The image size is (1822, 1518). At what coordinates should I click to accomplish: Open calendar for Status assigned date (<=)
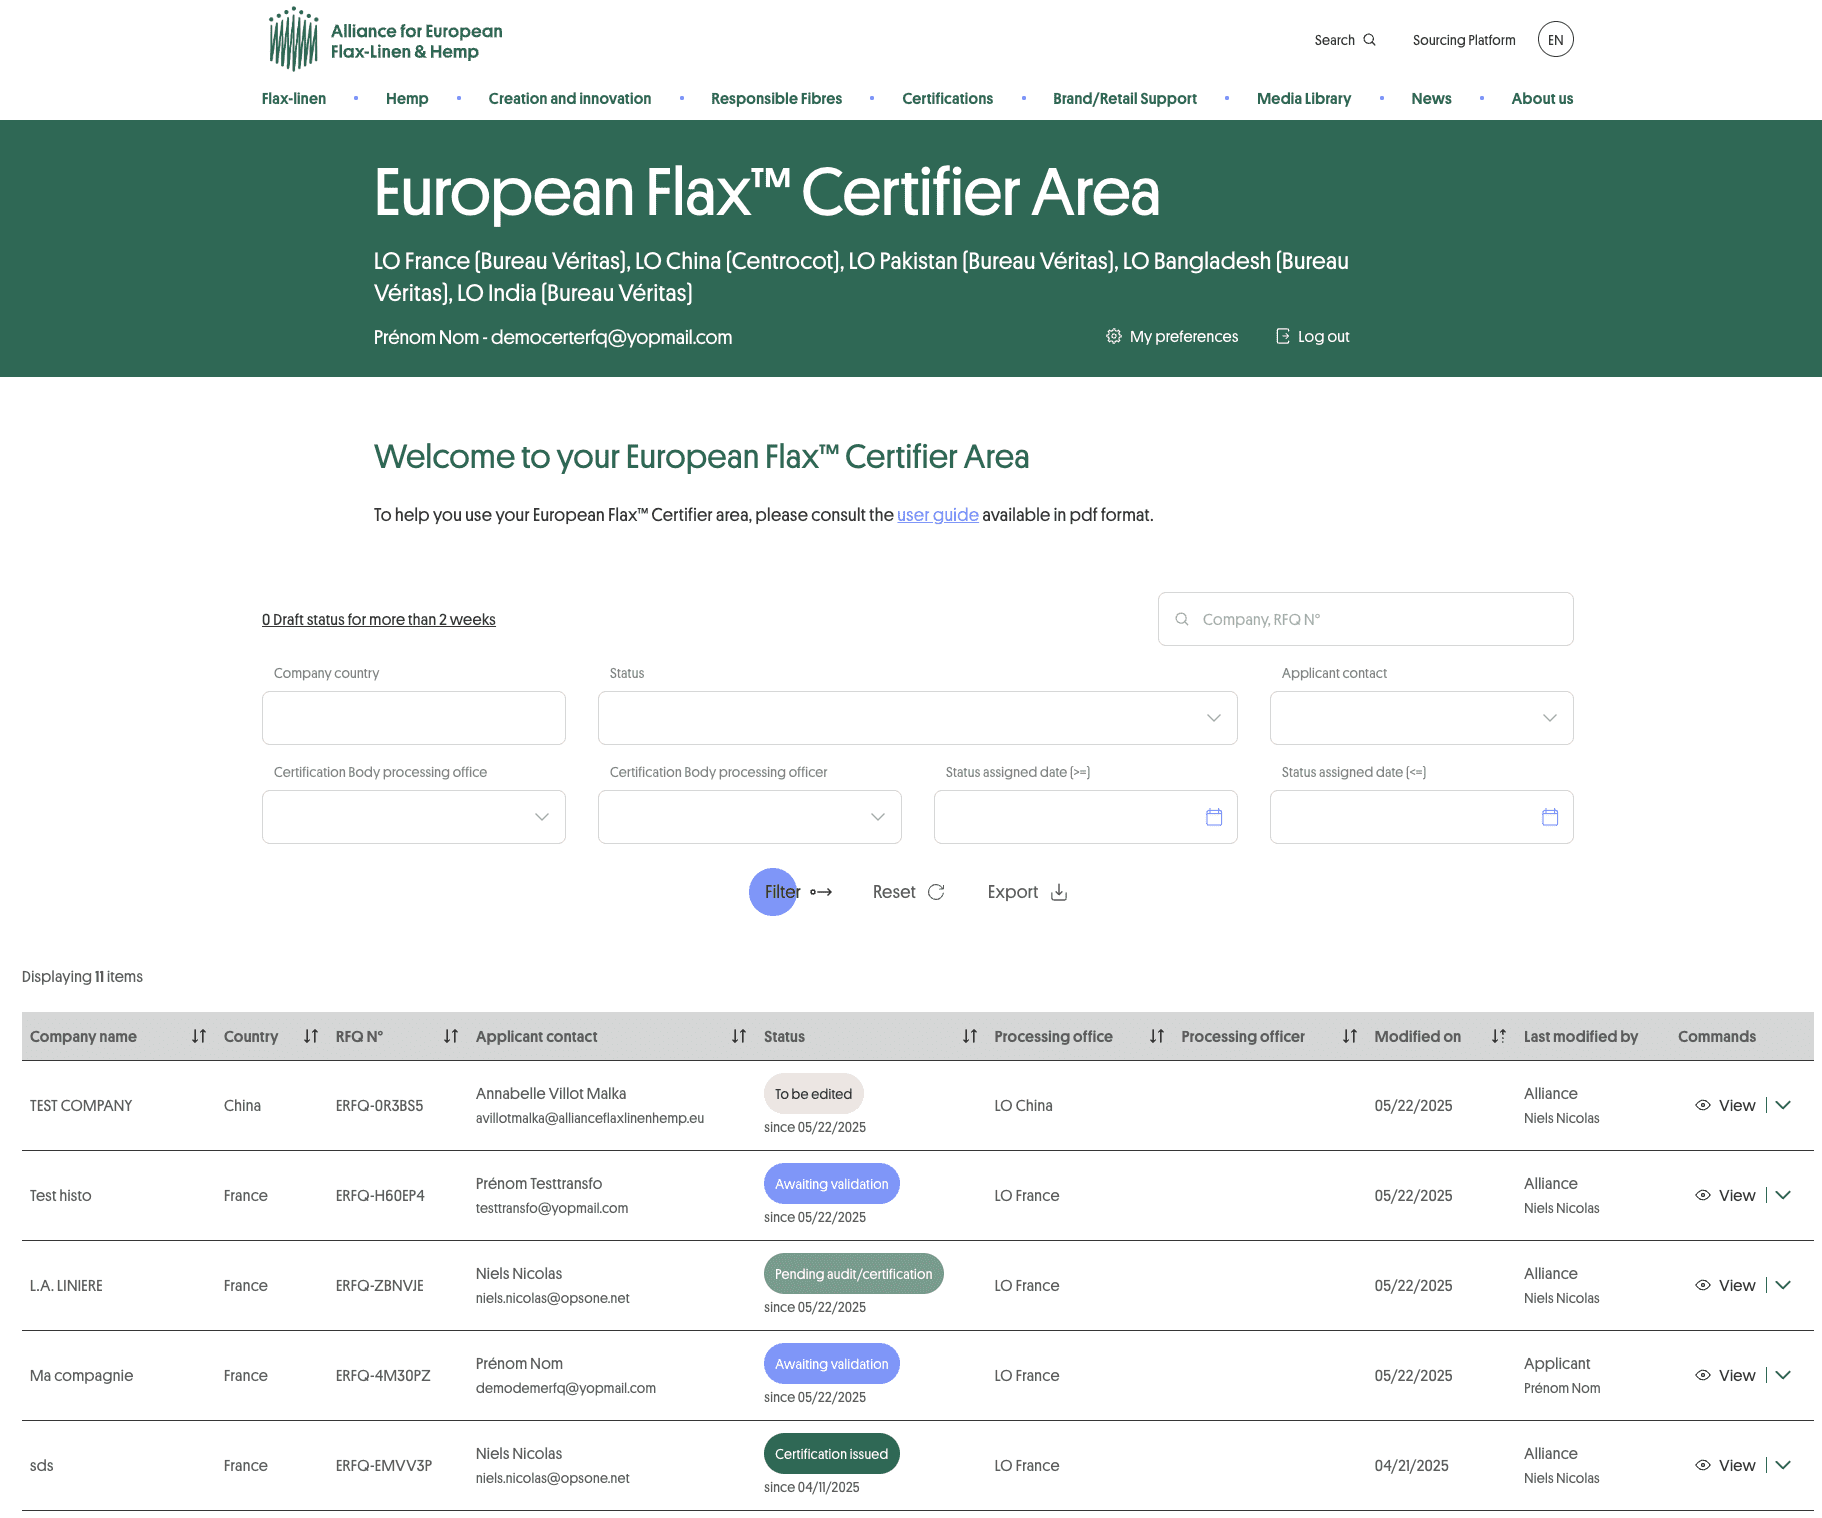[1550, 817]
